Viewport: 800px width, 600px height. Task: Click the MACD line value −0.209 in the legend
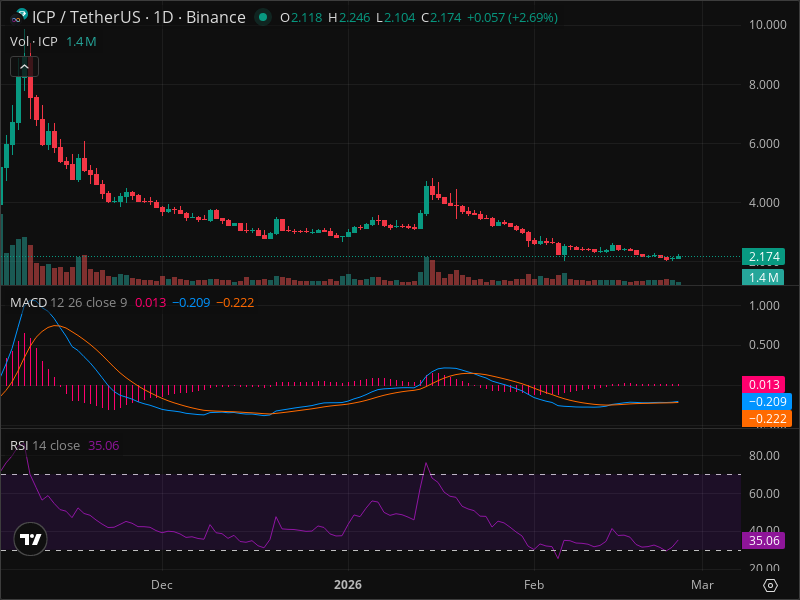click(x=191, y=303)
